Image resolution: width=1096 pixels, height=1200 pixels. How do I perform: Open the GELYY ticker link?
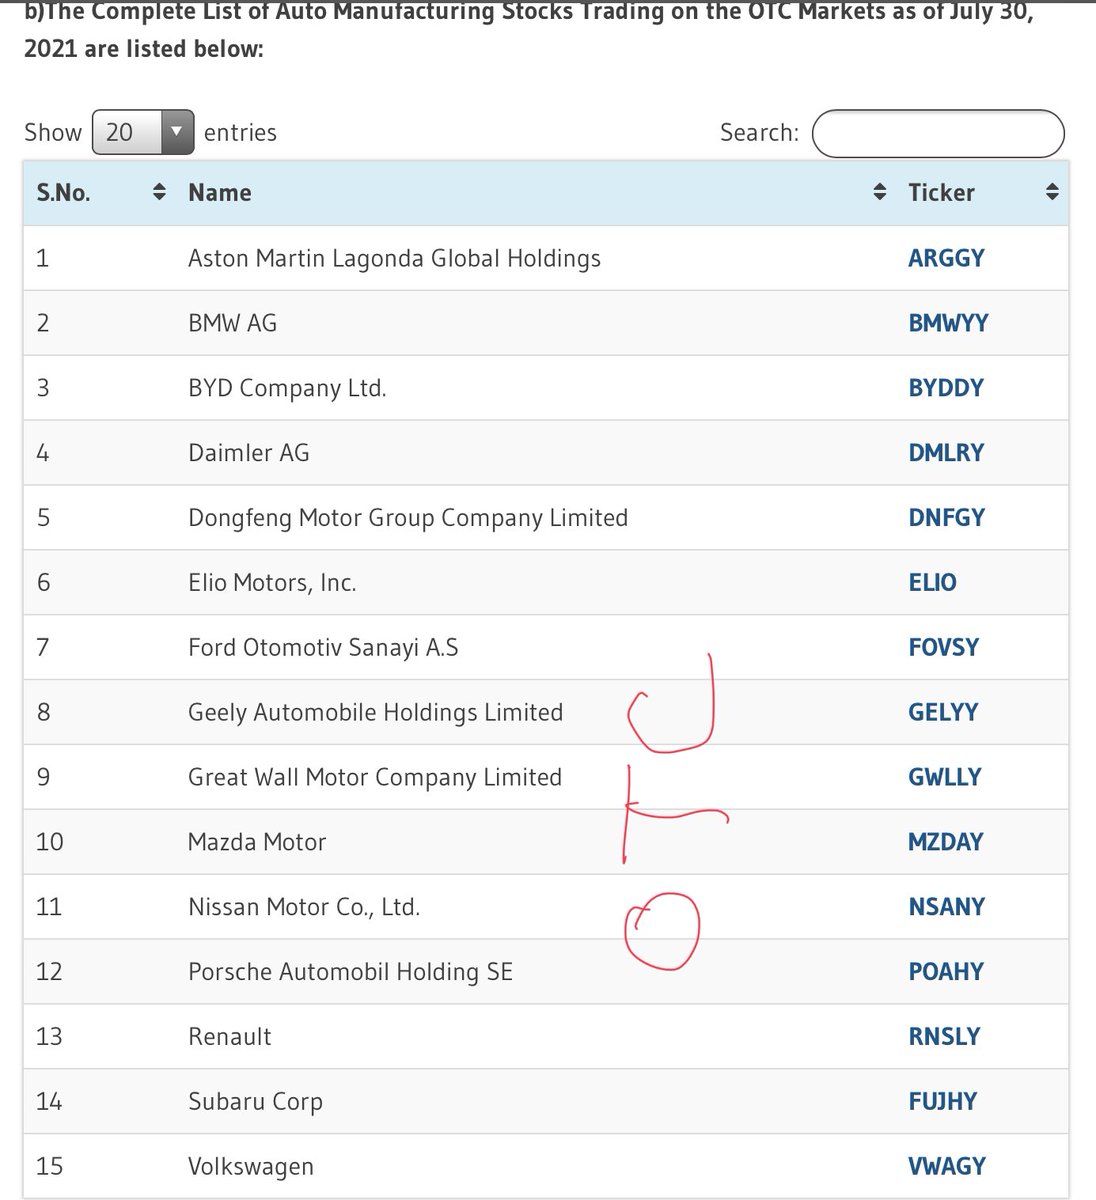click(943, 712)
